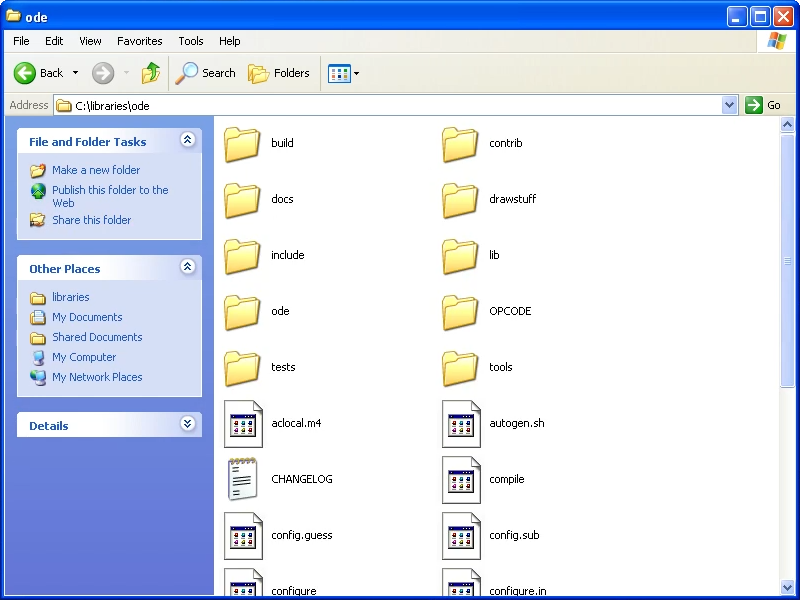Open the Tools menu

[x=190, y=41]
